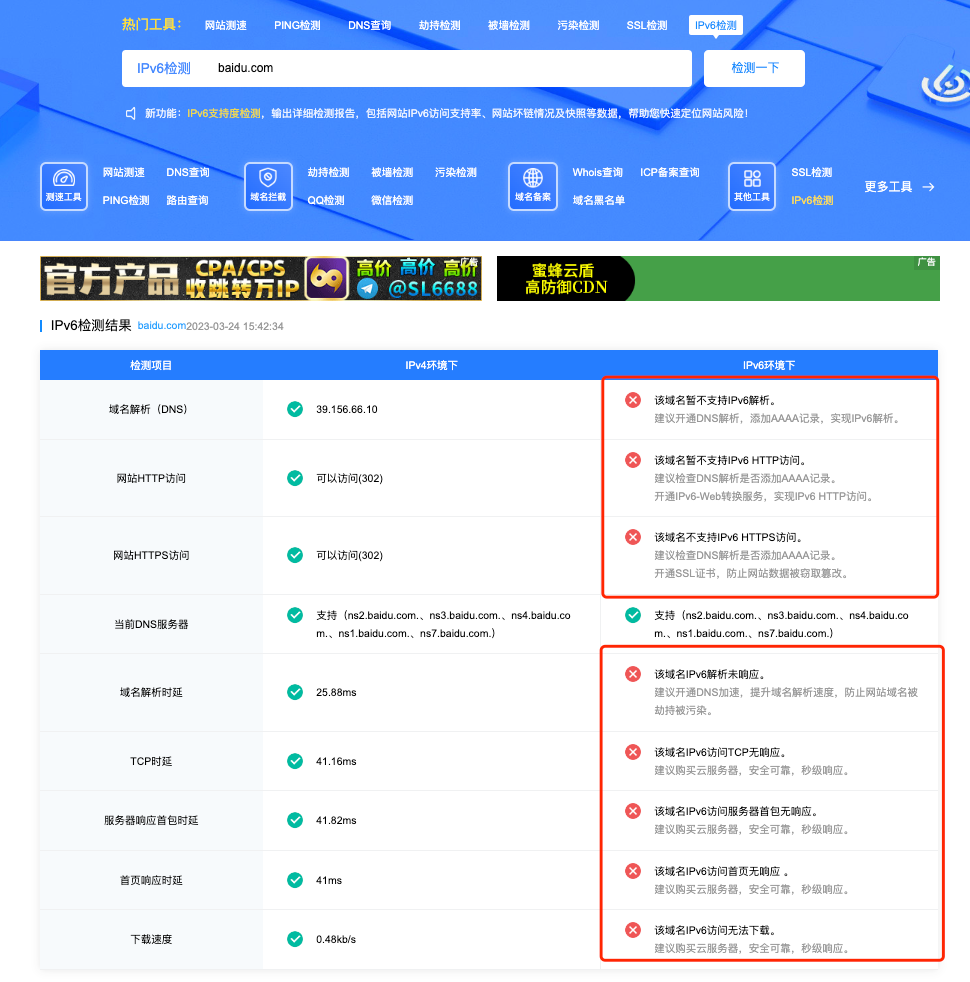Click the 域名备案 globe icon

click(x=533, y=180)
